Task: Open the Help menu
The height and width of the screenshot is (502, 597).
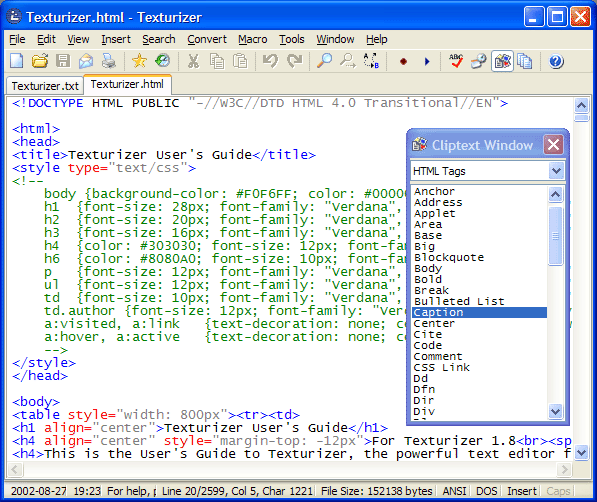Action: click(377, 39)
